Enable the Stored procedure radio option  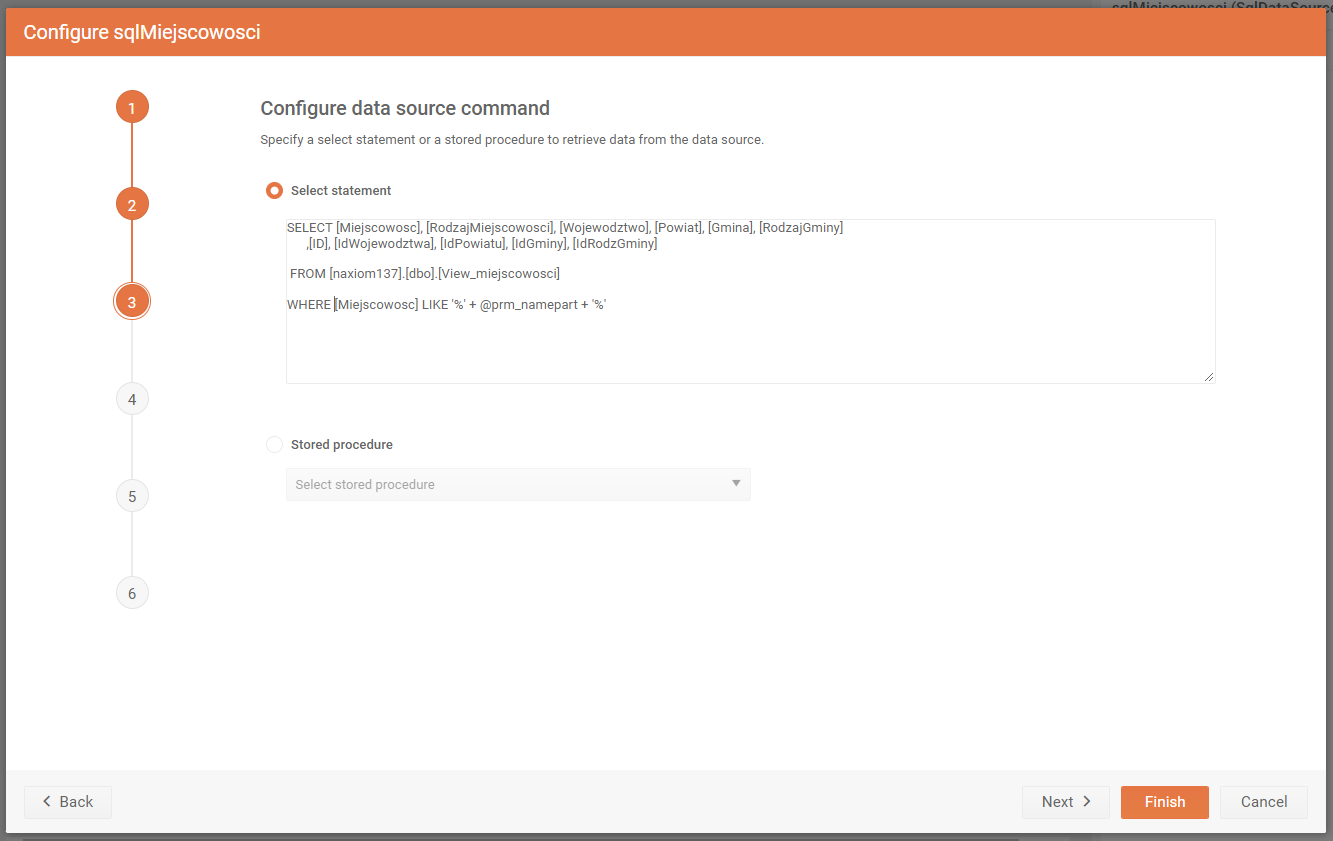click(x=274, y=445)
